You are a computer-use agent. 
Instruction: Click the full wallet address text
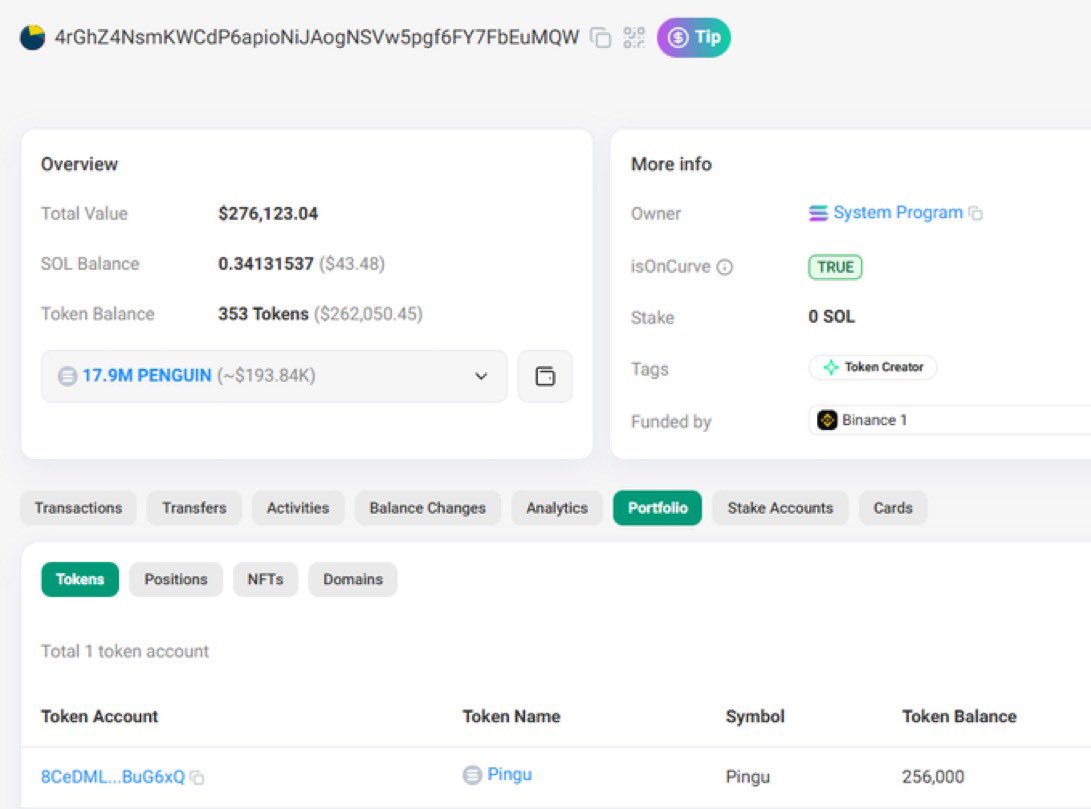pos(317,38)
